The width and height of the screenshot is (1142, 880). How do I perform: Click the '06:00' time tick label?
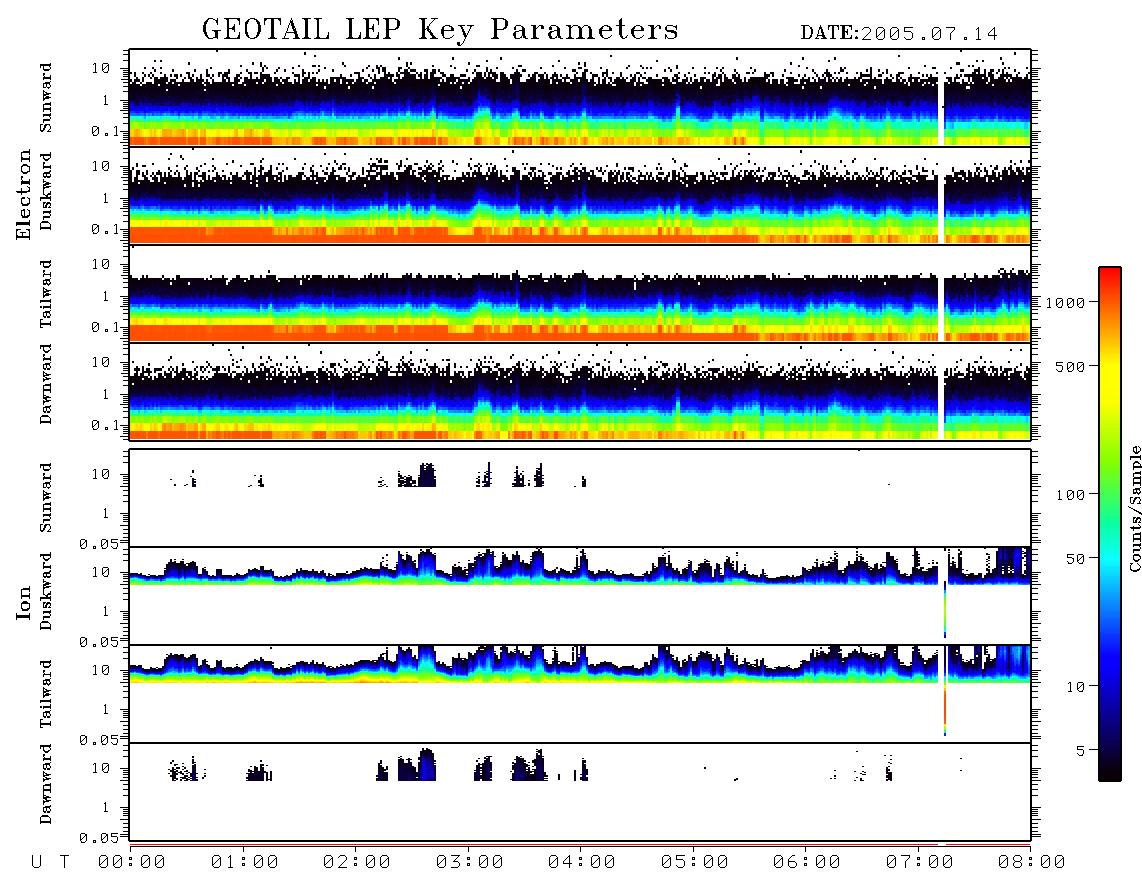click(x=807, y=862)
